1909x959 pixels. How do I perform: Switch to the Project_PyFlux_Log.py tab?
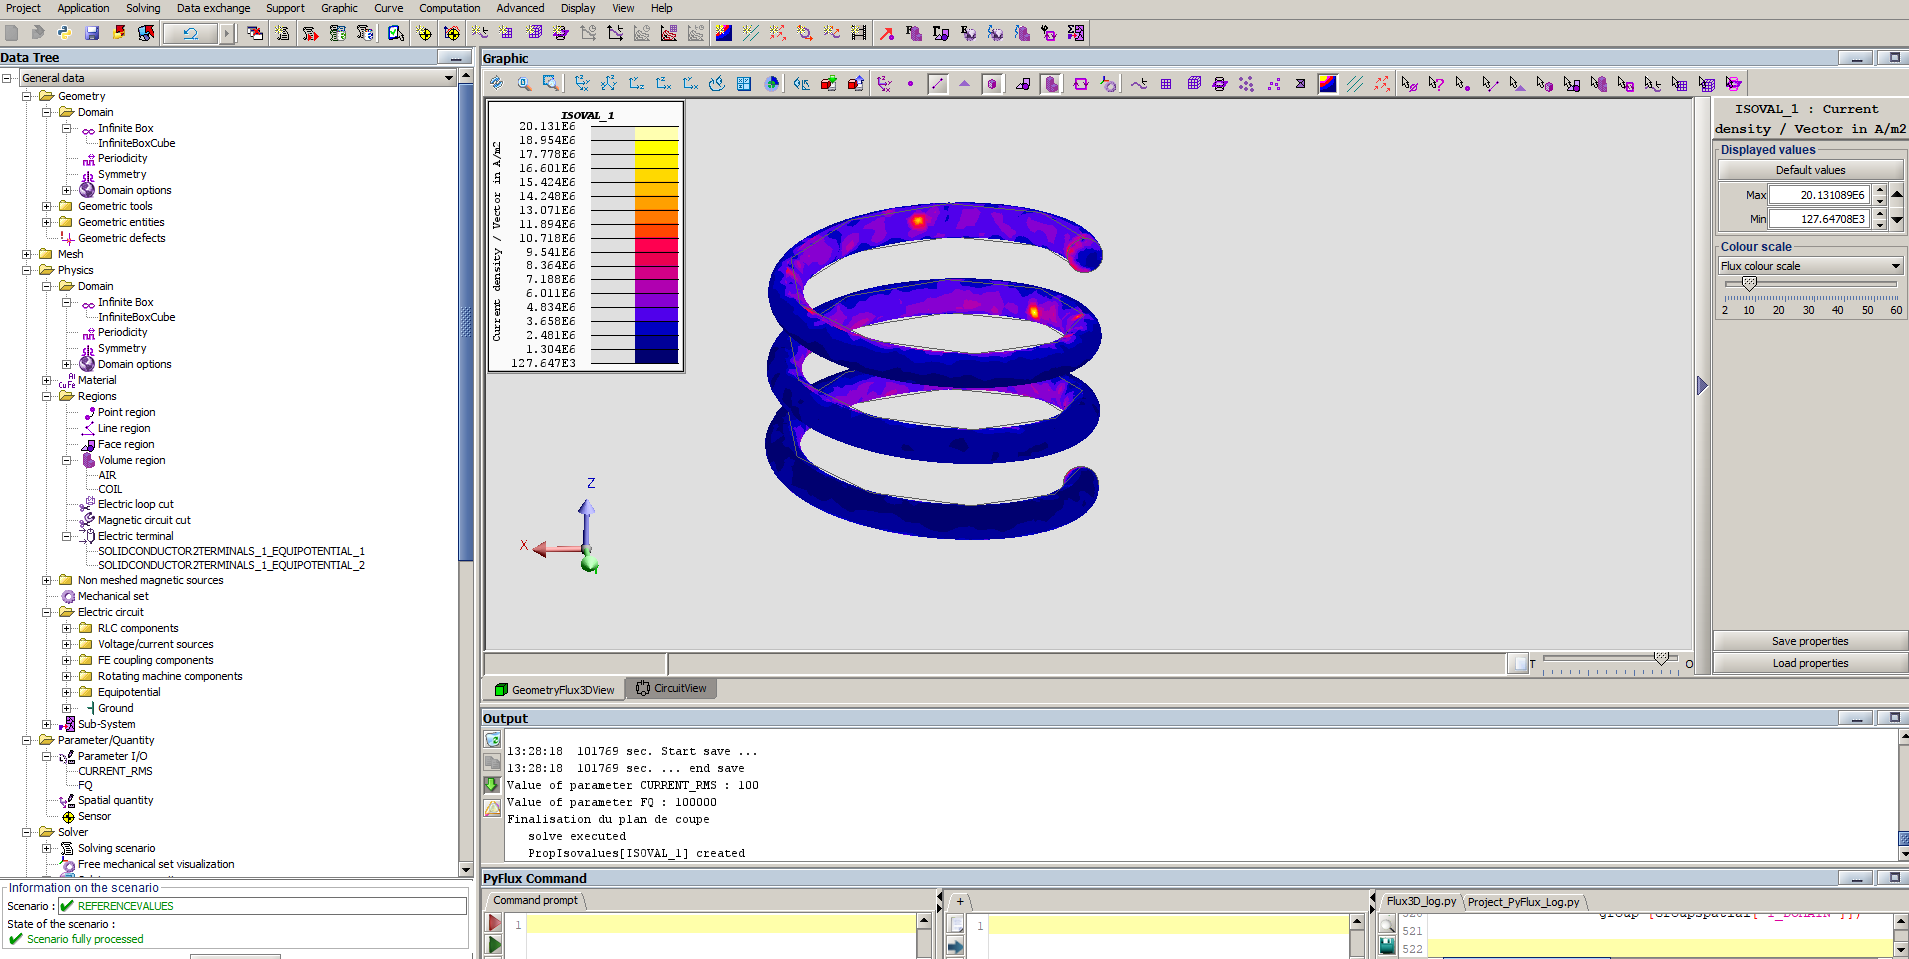[1523, 902]
